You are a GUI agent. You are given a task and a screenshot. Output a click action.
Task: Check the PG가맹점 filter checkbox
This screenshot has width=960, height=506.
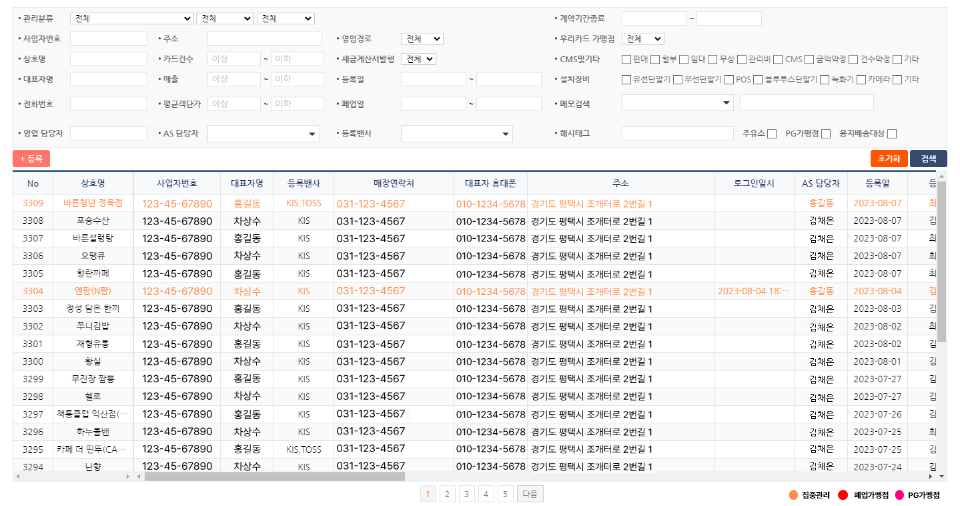[826, 134]
